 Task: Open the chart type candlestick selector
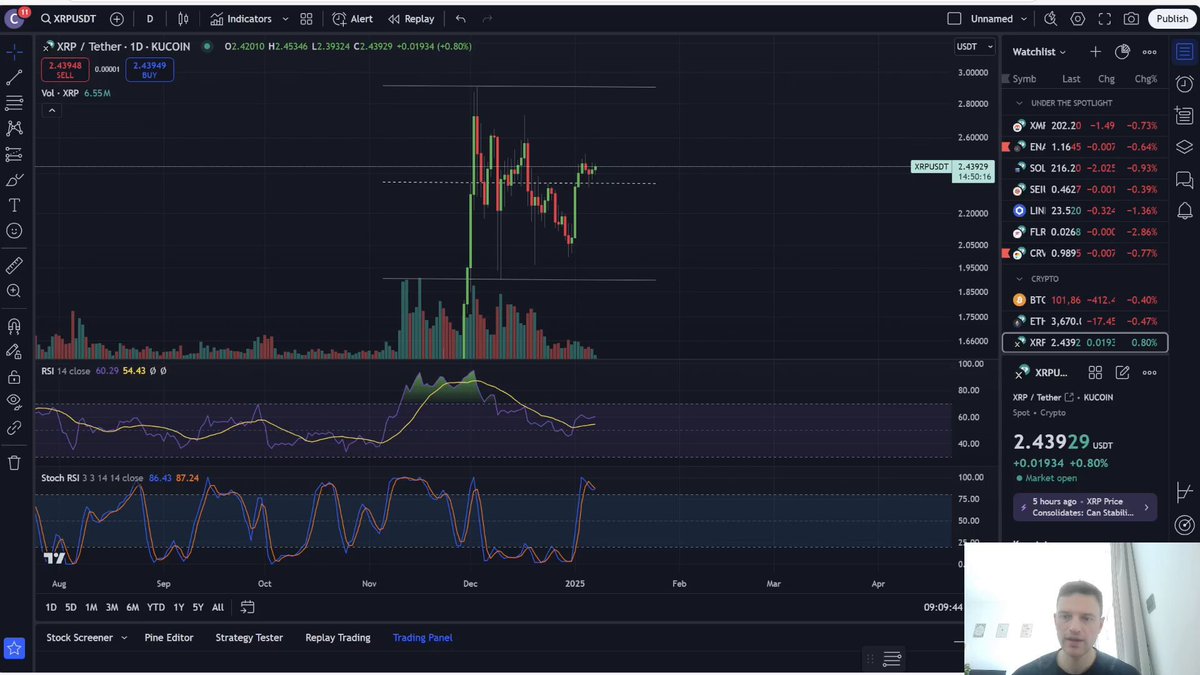pos(183,19)
